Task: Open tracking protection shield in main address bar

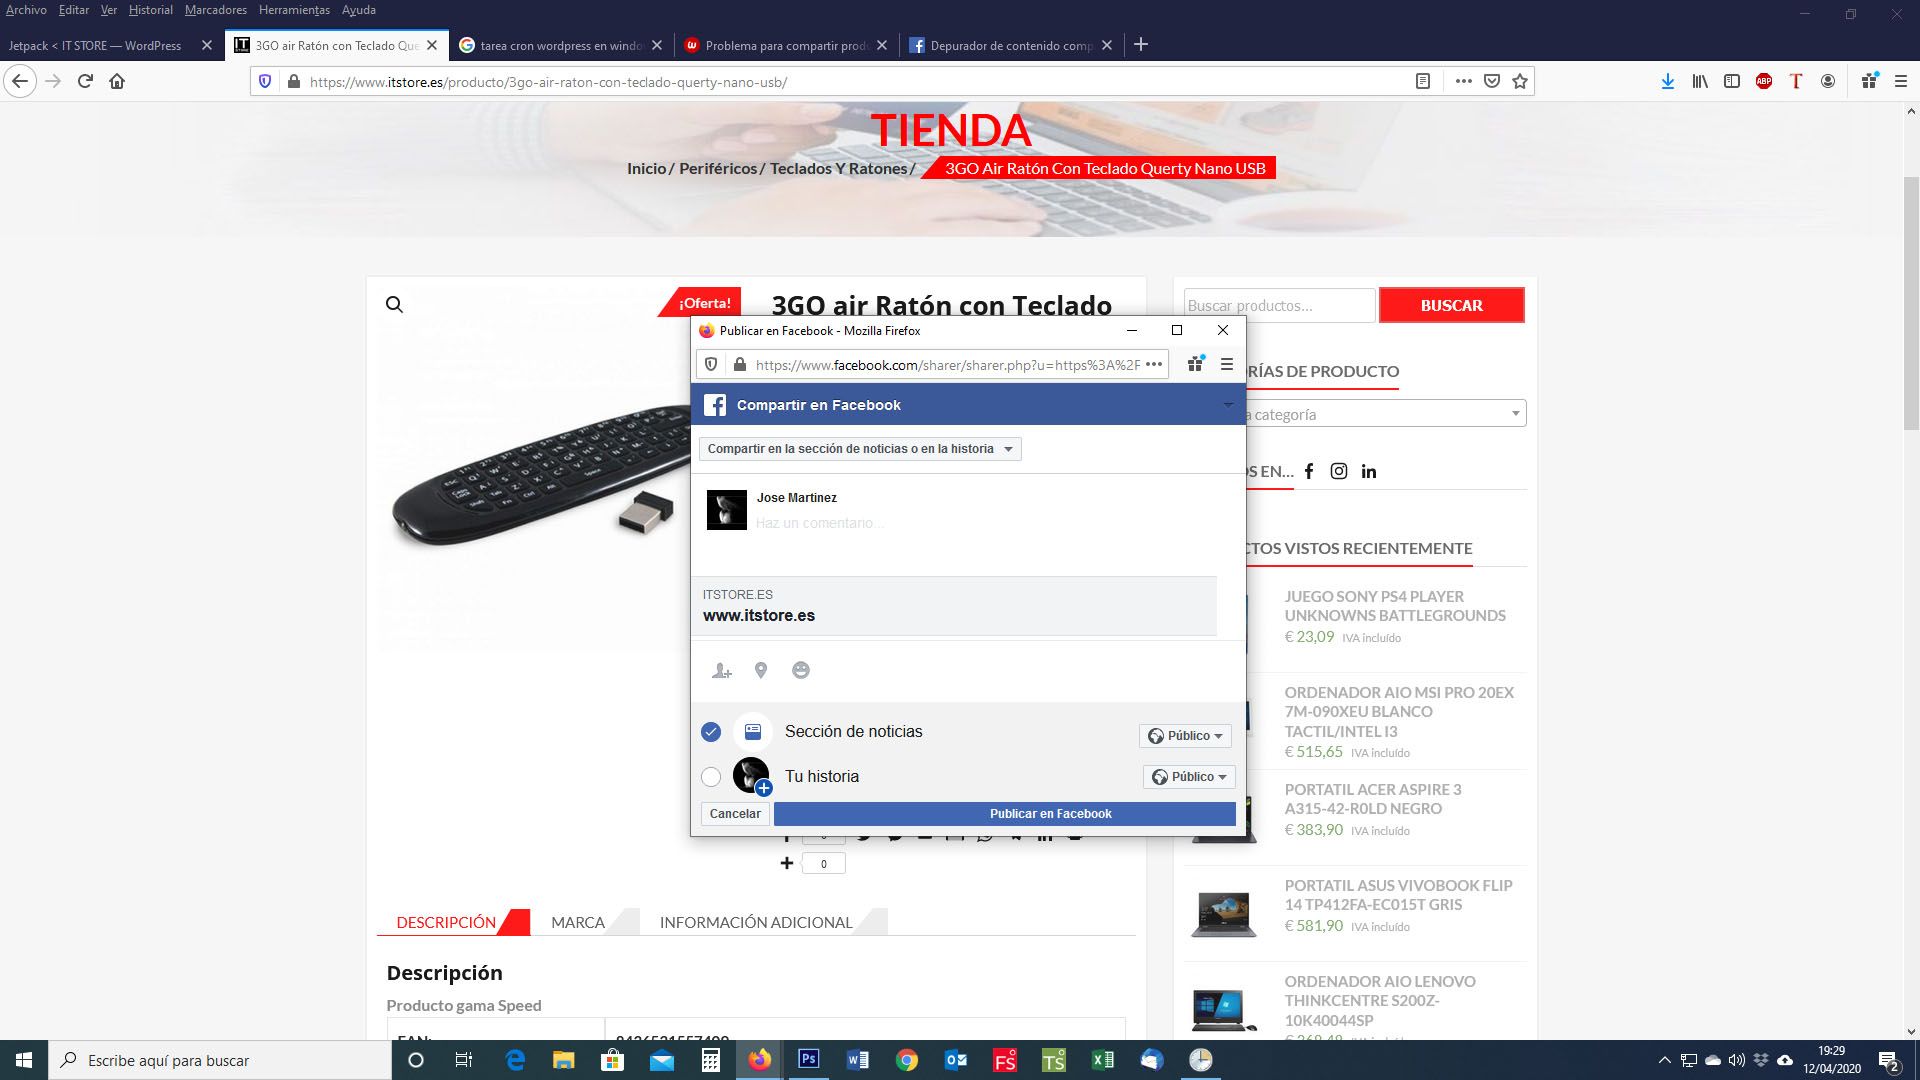Action: tap(265, 81)
